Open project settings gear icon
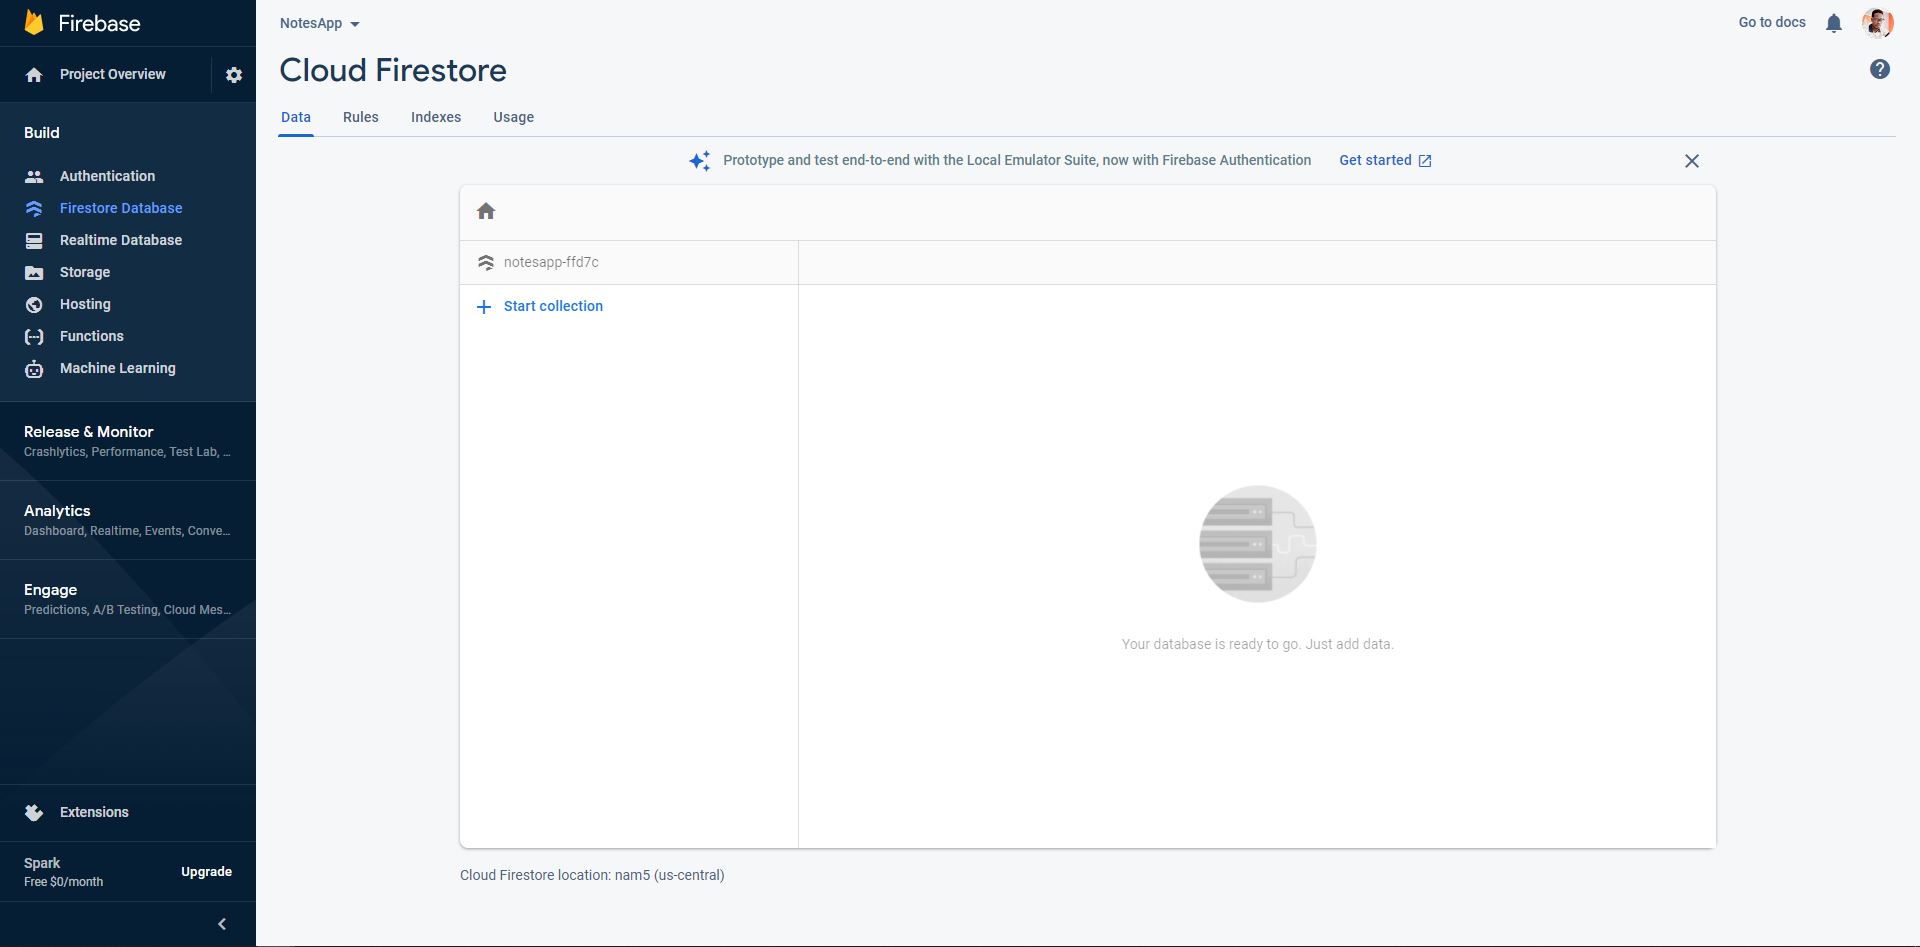The height and width of the screenshot is (947, 1920). [x=234, y=75]
